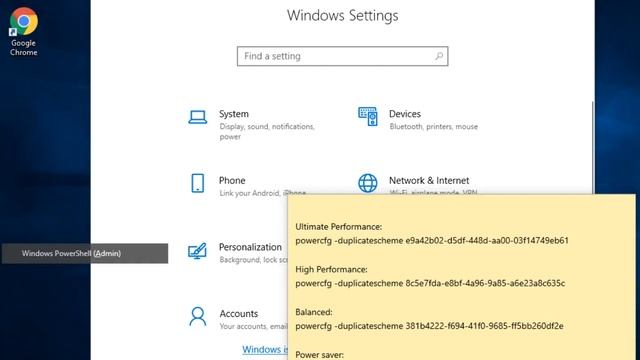Focus the Find a setting search field
This screenshot has width=640, height=360.
pos(342,56)
